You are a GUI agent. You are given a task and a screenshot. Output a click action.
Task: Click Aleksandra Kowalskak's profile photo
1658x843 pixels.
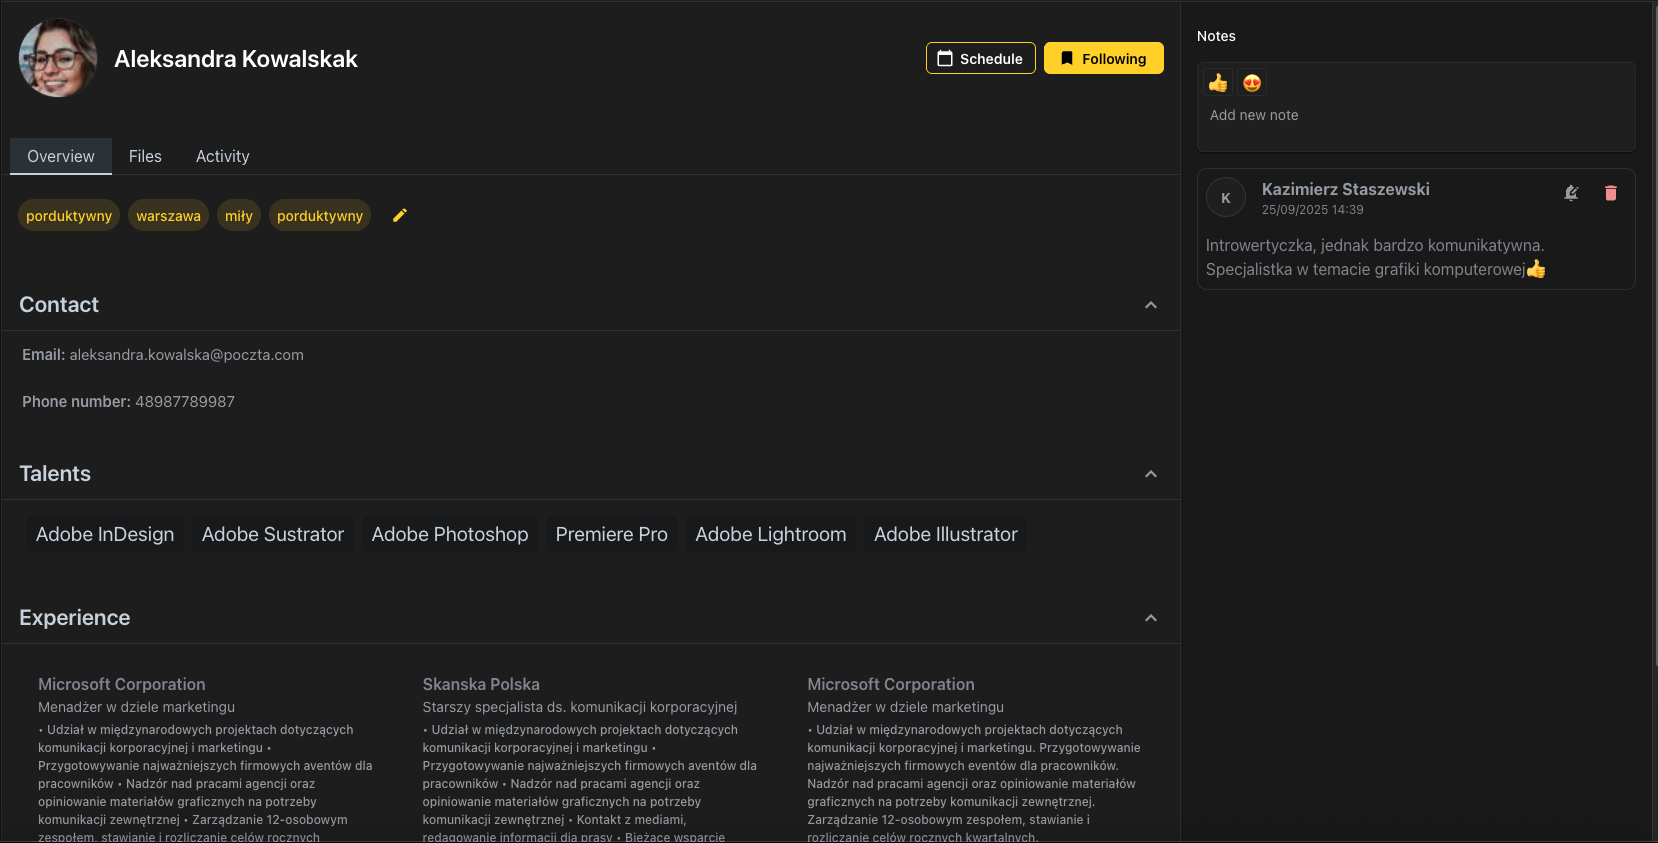[x=58, y=58]
